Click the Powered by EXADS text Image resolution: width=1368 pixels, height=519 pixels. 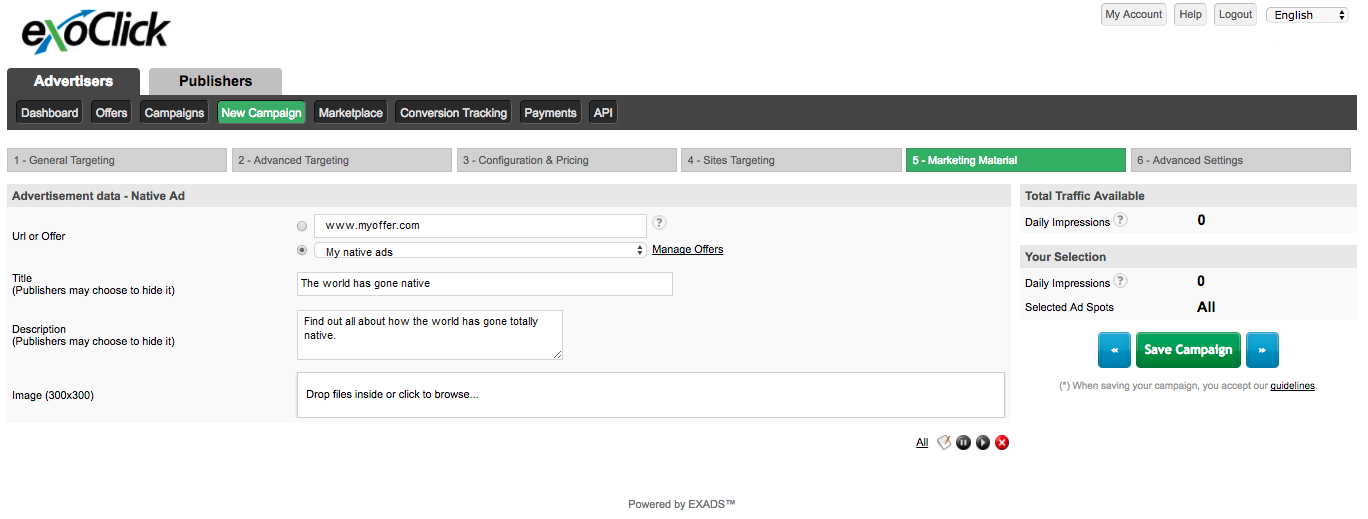(x=682, y=504)
